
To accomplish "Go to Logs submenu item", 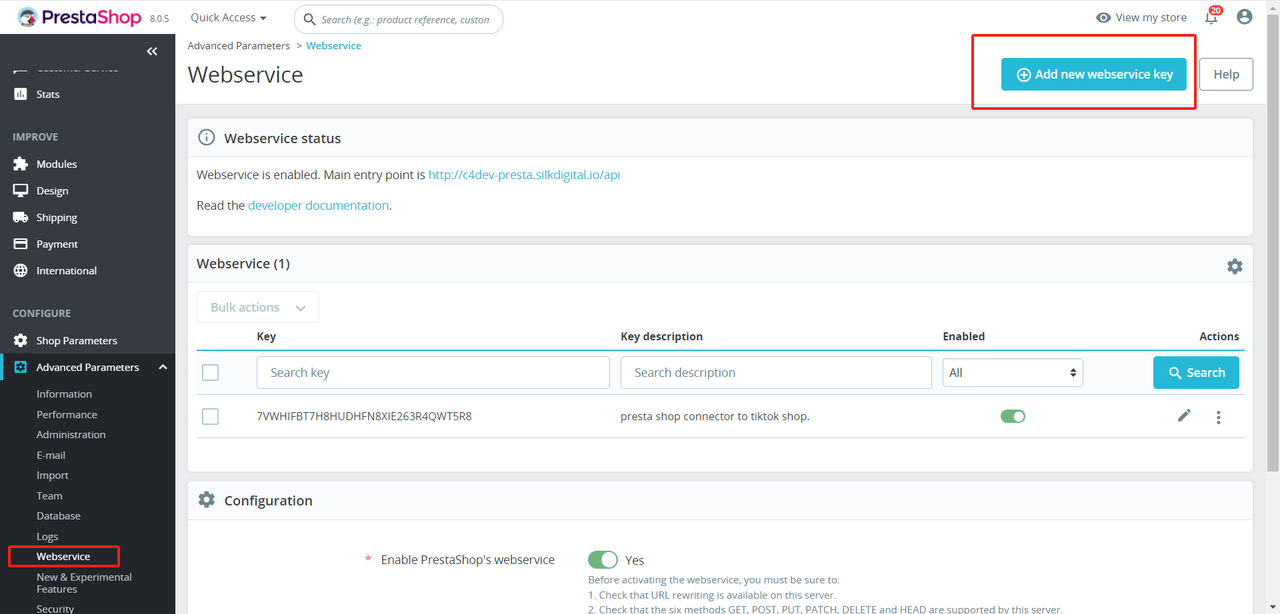I will tap(47, 537).
